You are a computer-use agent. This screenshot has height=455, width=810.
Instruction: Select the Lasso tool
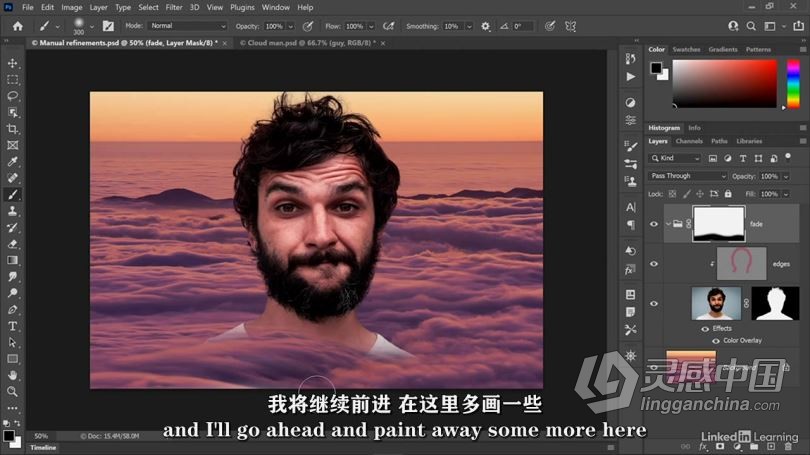pos(12,96)
